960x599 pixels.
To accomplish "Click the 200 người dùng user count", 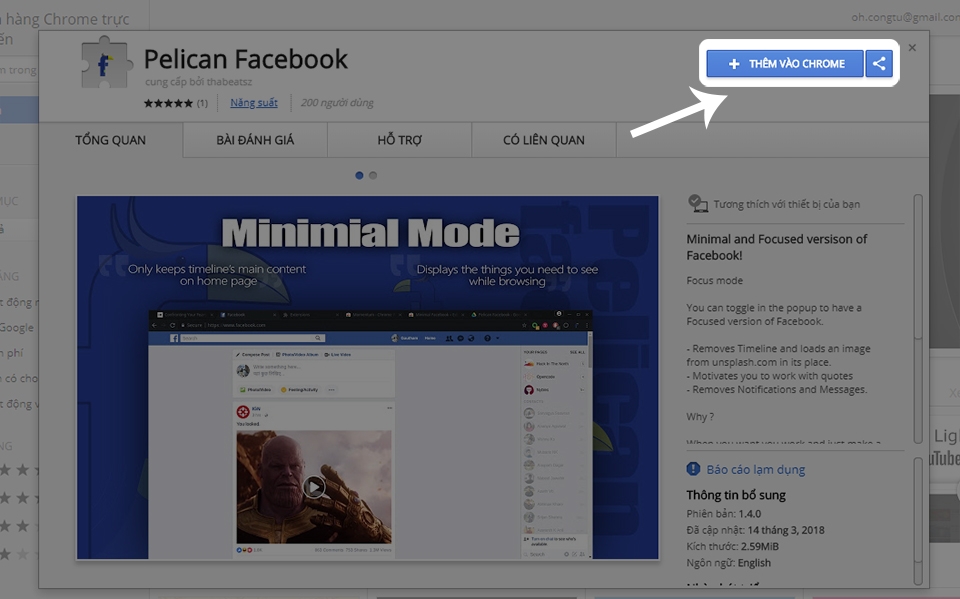I will [x=337, y=103].
